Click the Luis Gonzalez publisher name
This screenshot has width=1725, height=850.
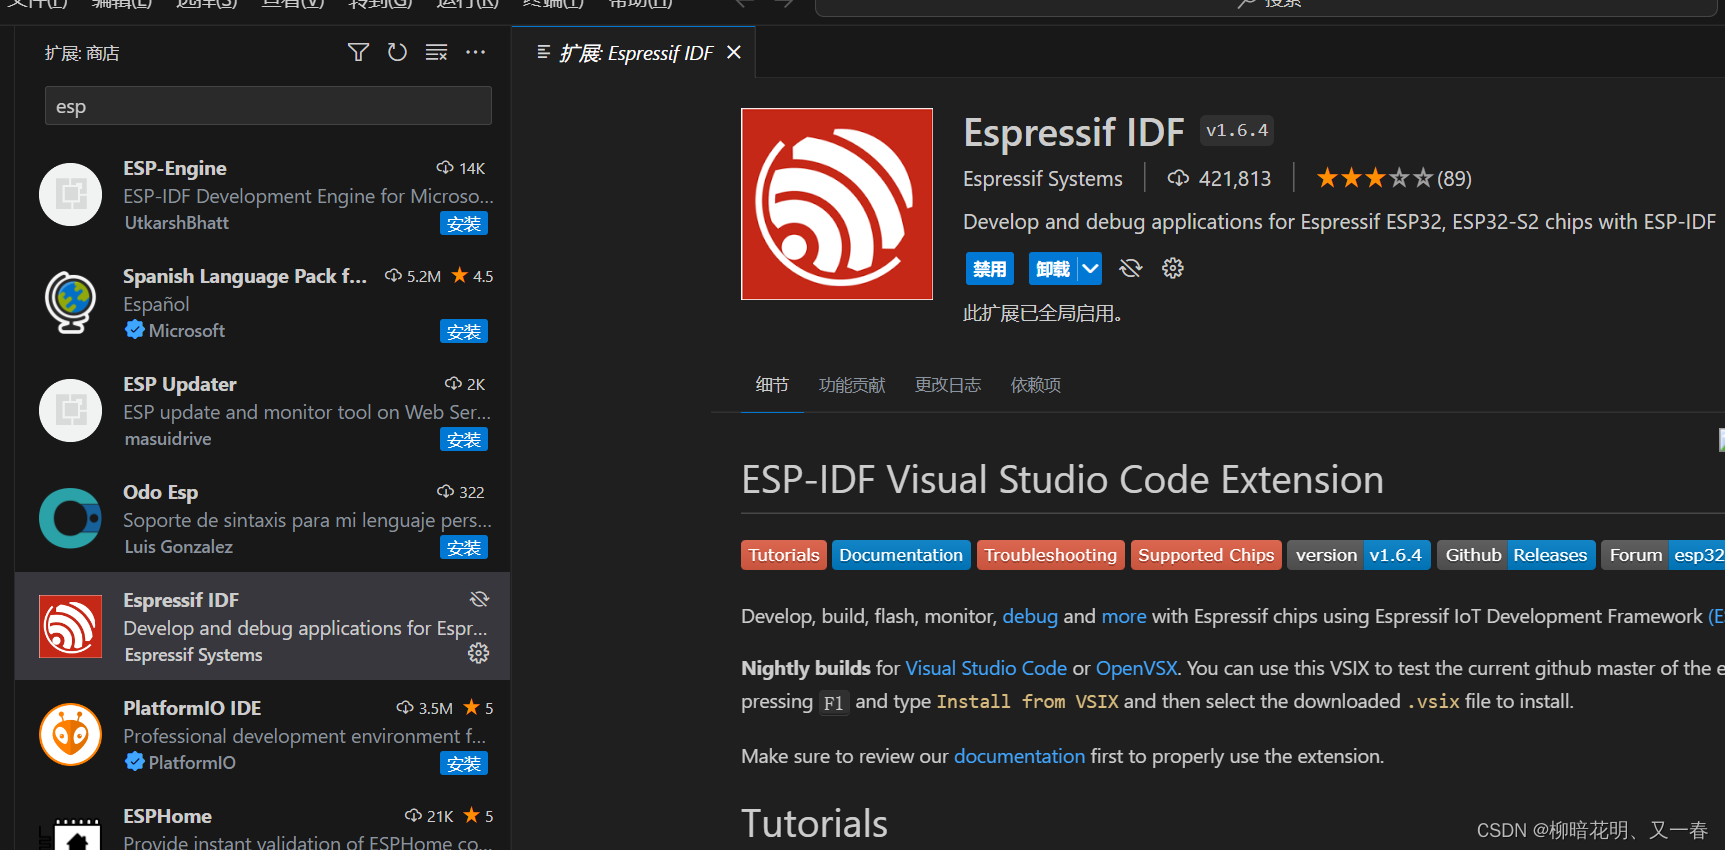pos(179,547)
